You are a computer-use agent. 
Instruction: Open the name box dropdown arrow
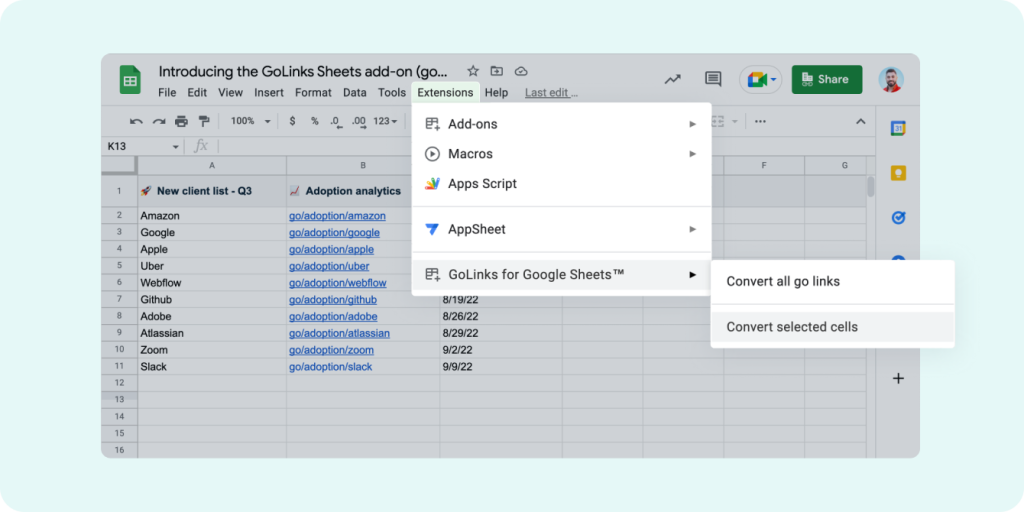(175, 147)
